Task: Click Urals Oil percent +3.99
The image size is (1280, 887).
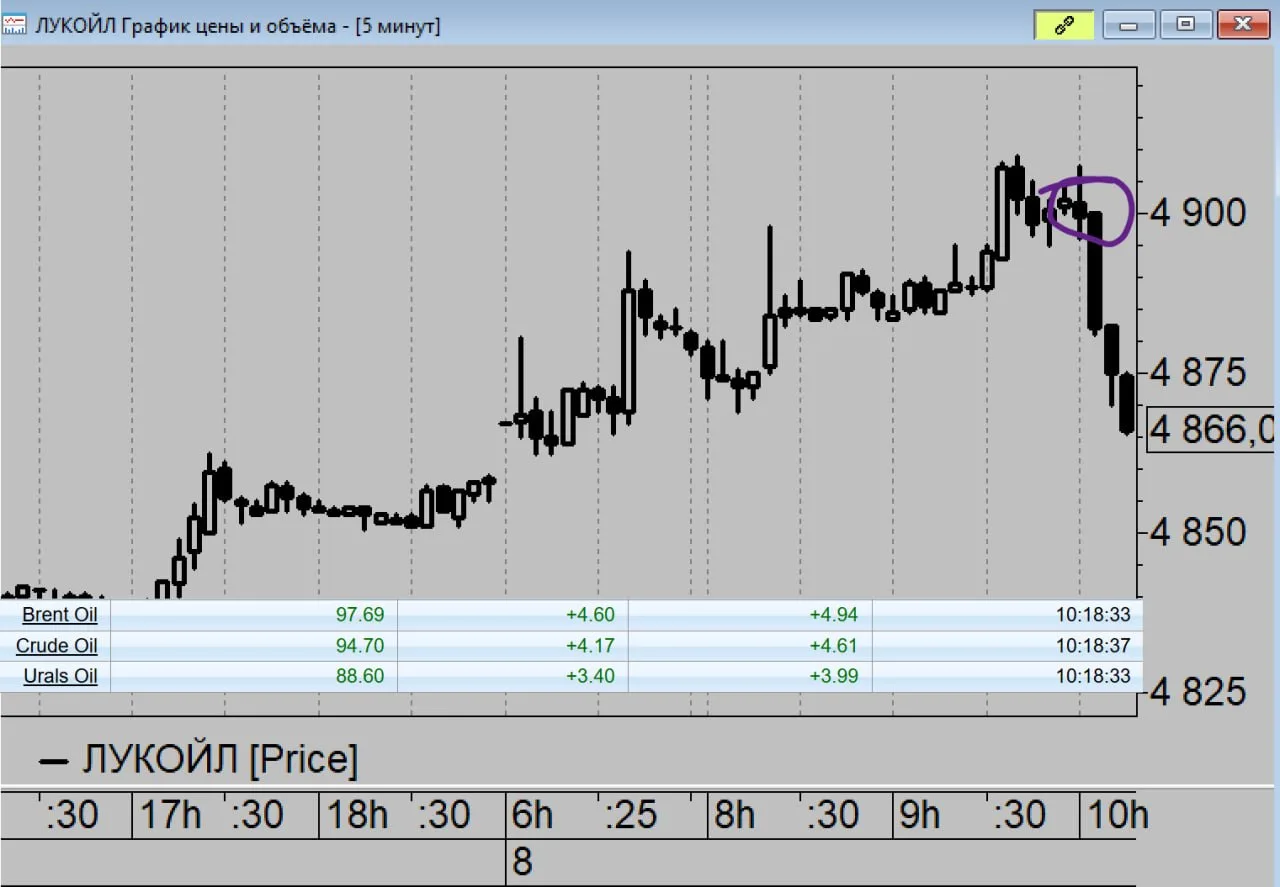Action: point(833,676)
